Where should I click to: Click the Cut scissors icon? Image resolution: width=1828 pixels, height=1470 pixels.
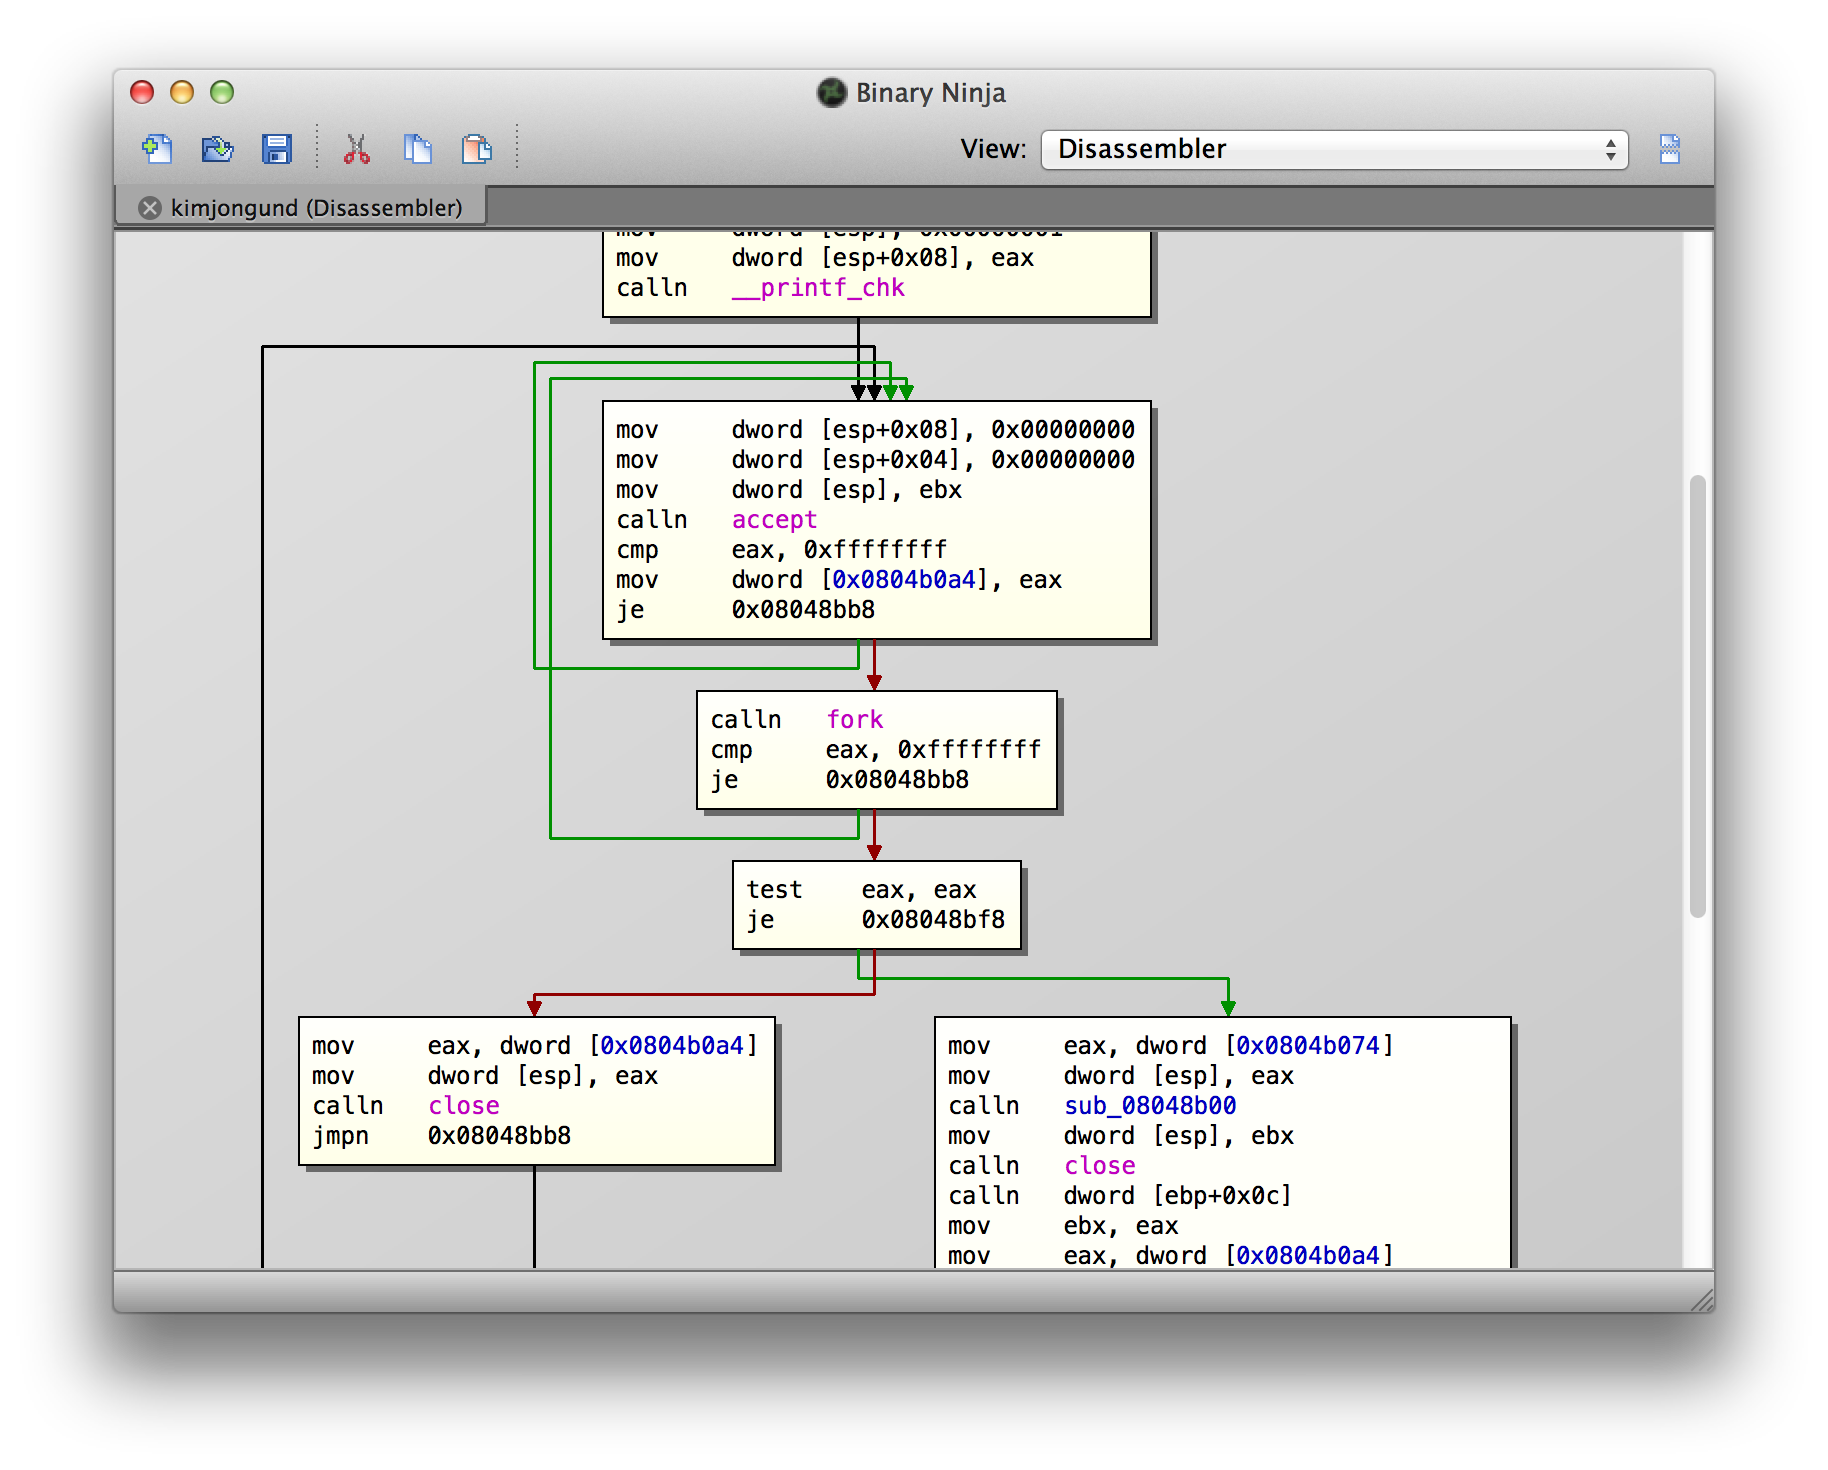click(x=357, y=149)
